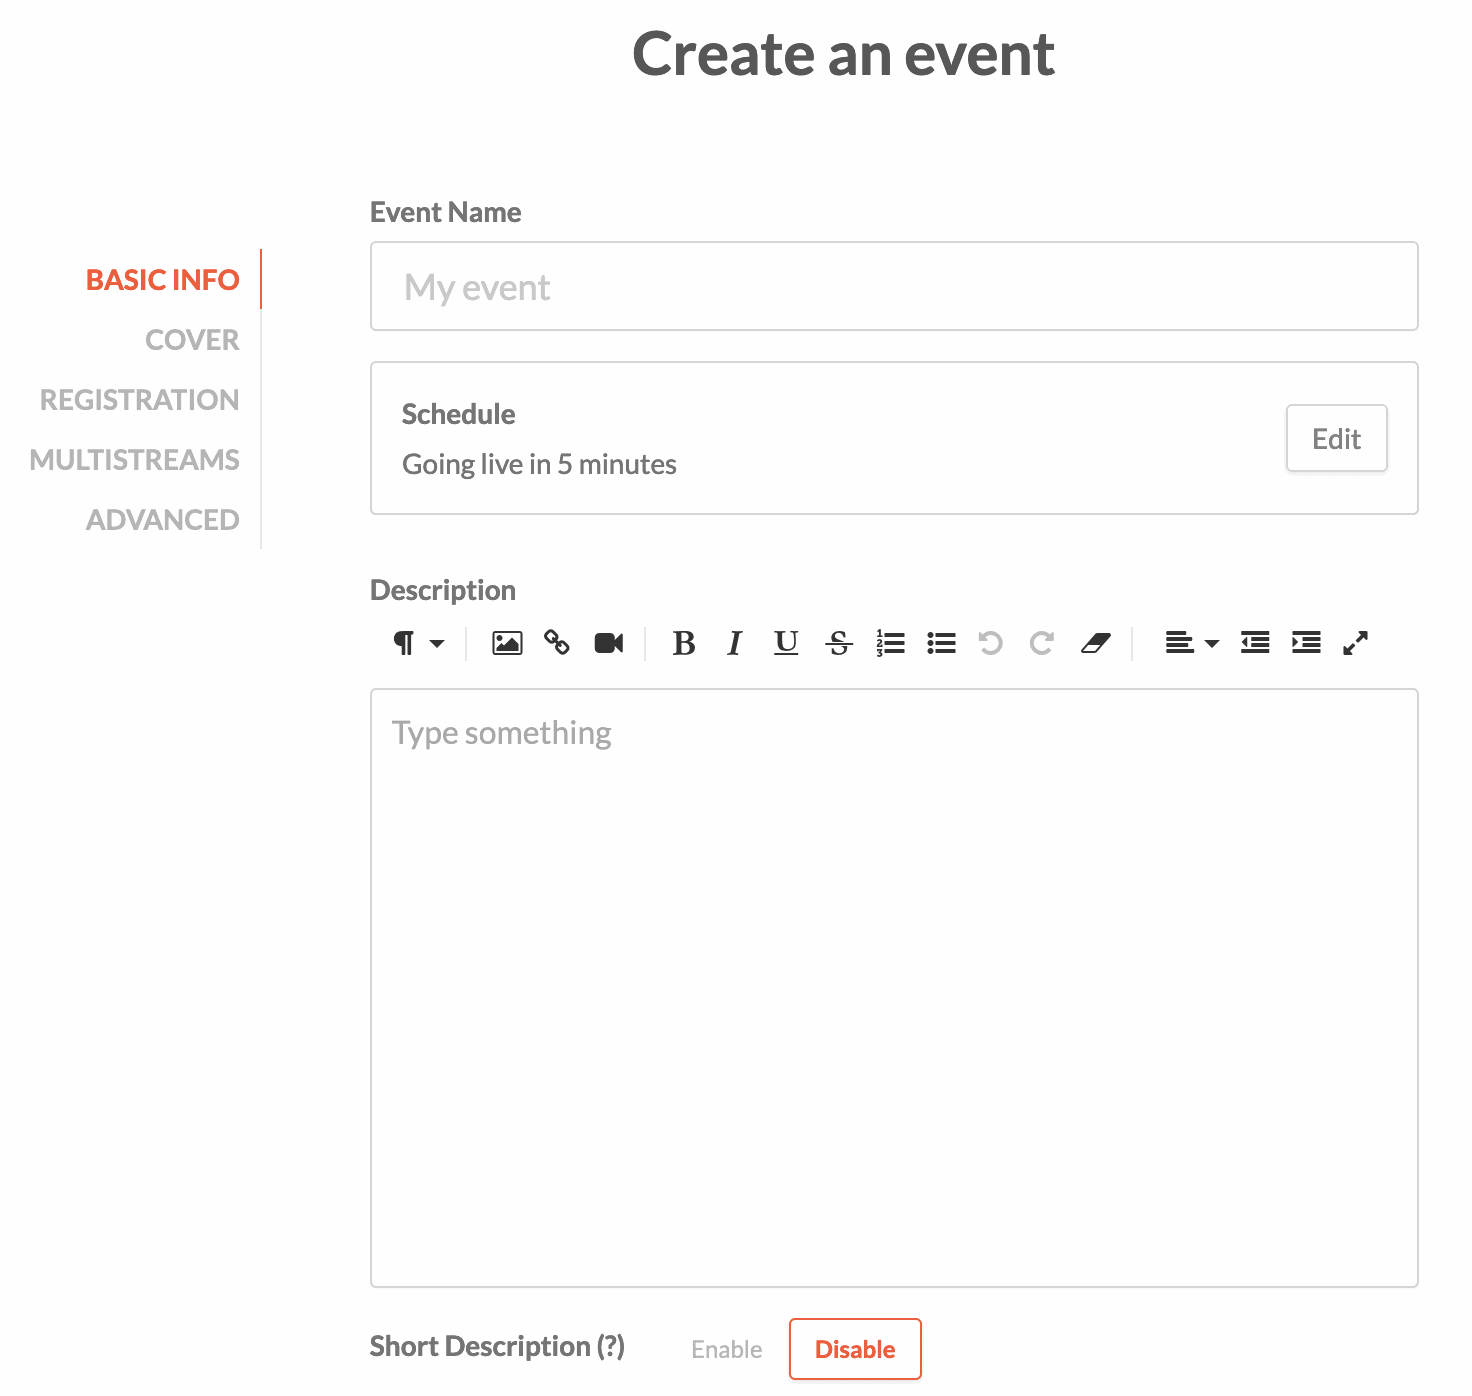Open the Registration settings
This screenshot has height=1396, width=1472.
coord(139,399)
